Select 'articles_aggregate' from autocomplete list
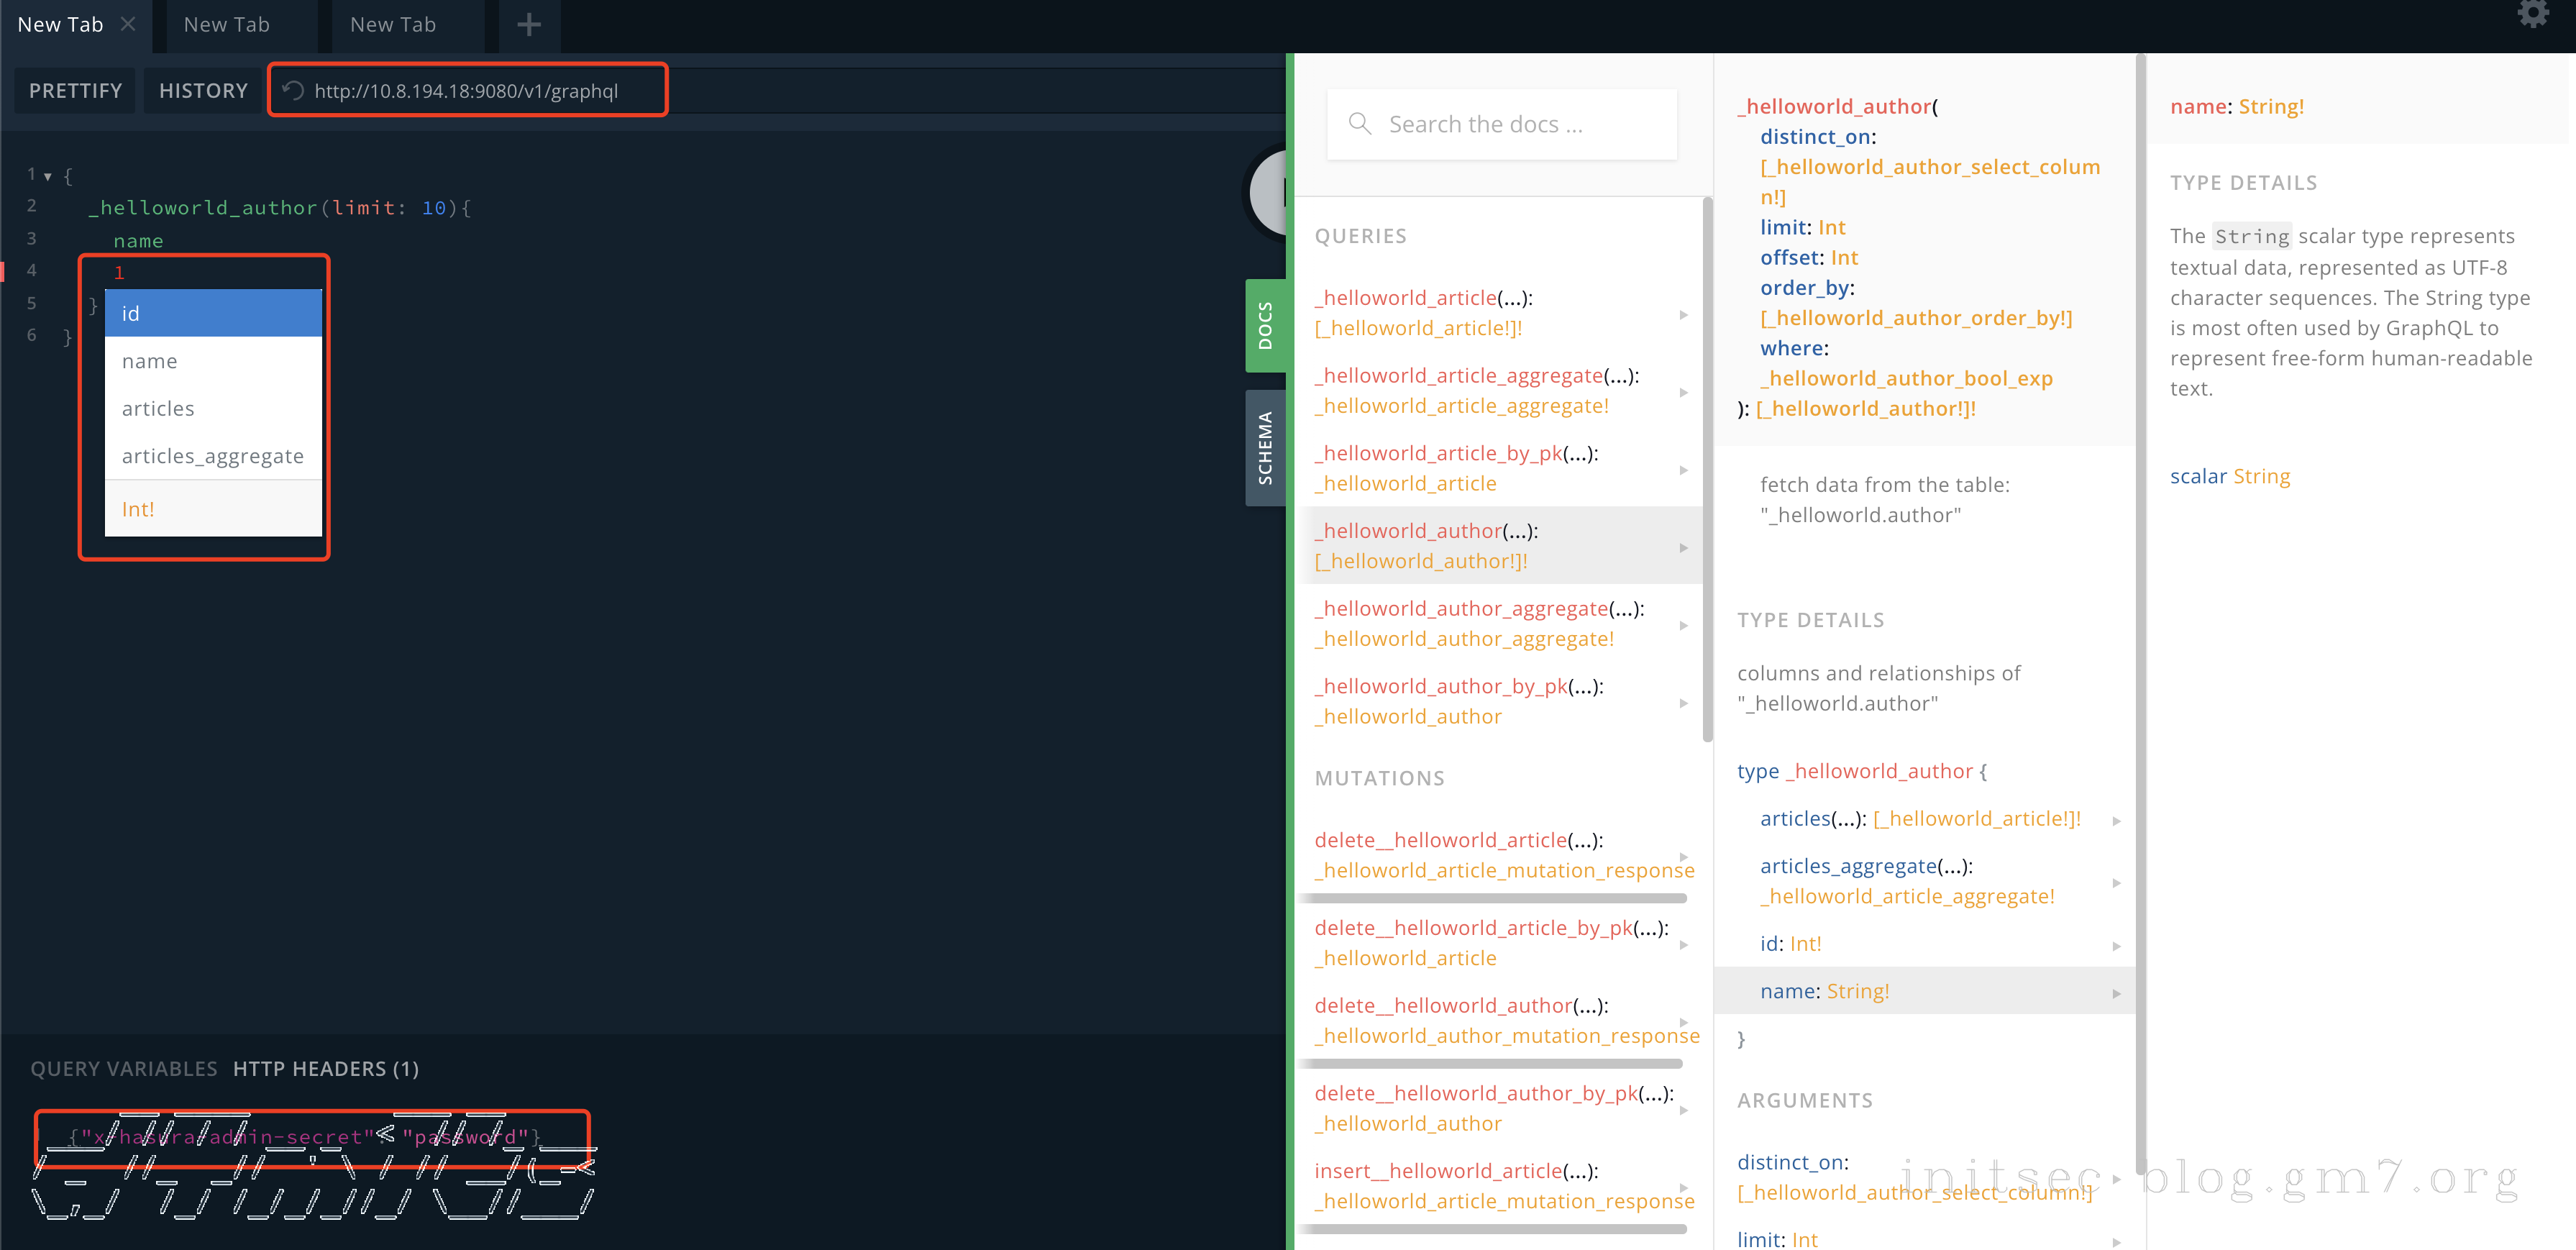 pos(212,456)
